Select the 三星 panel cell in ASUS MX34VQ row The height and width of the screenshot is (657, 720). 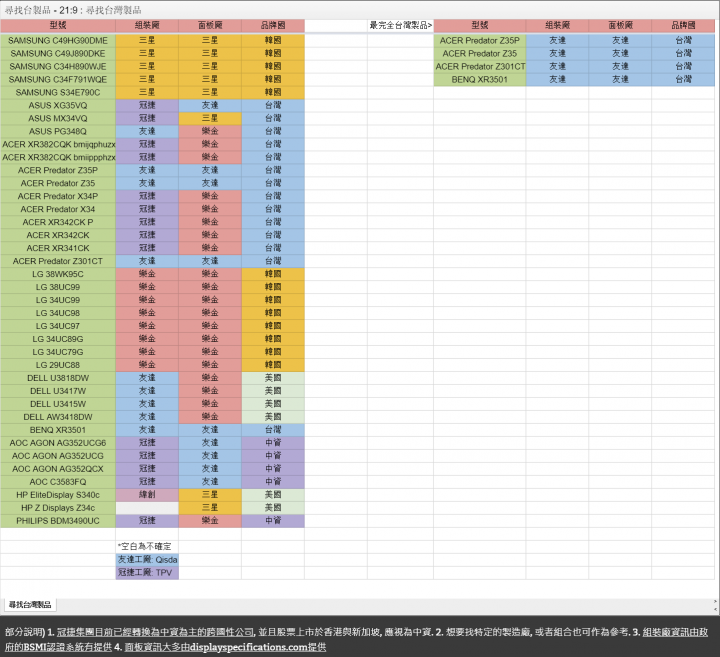click(x=210, y=118)
